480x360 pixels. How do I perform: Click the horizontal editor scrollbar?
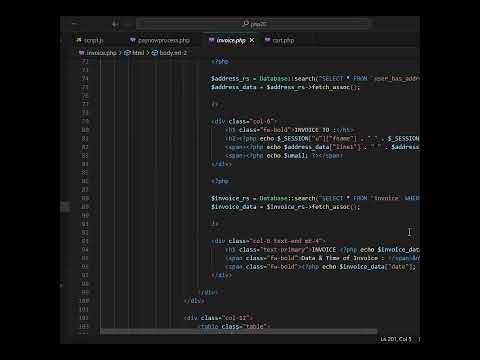point(239,331)
